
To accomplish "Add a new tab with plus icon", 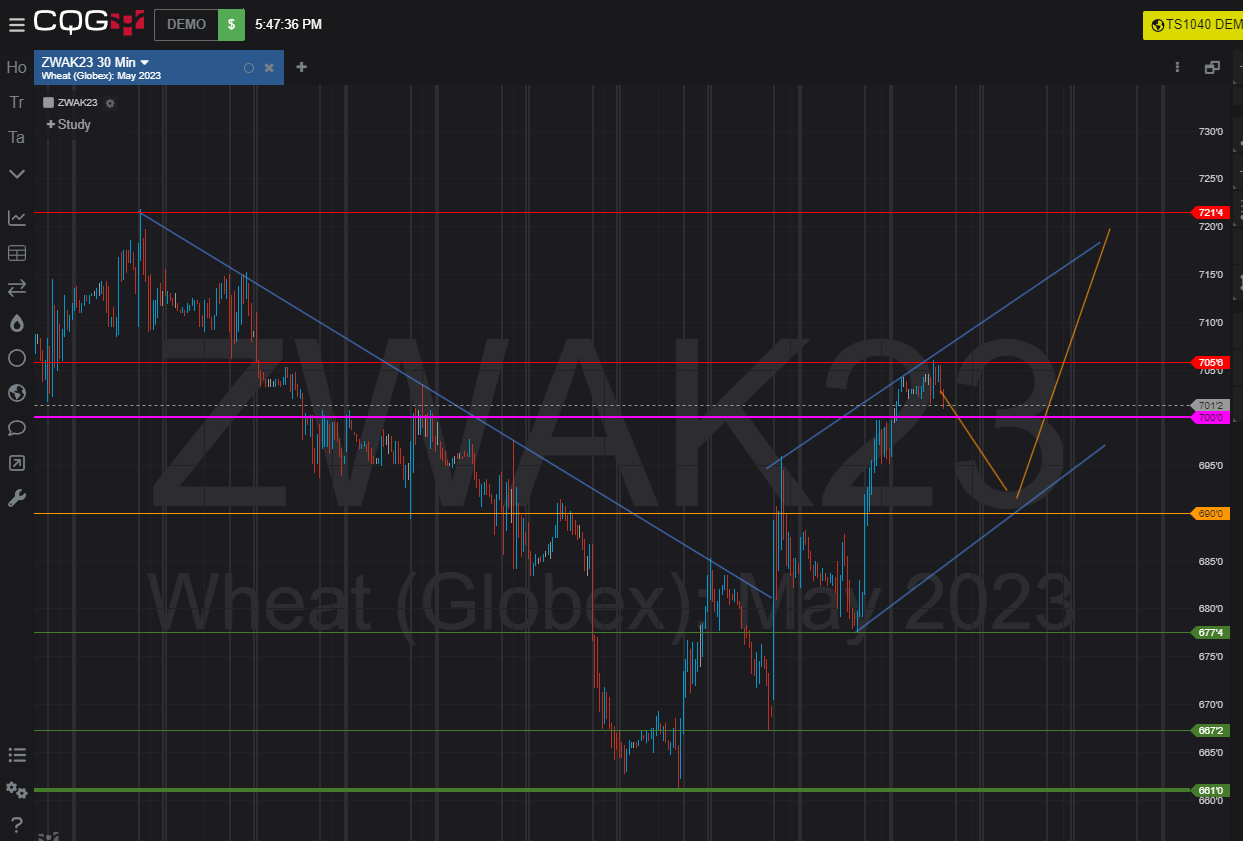I will 301,67.
